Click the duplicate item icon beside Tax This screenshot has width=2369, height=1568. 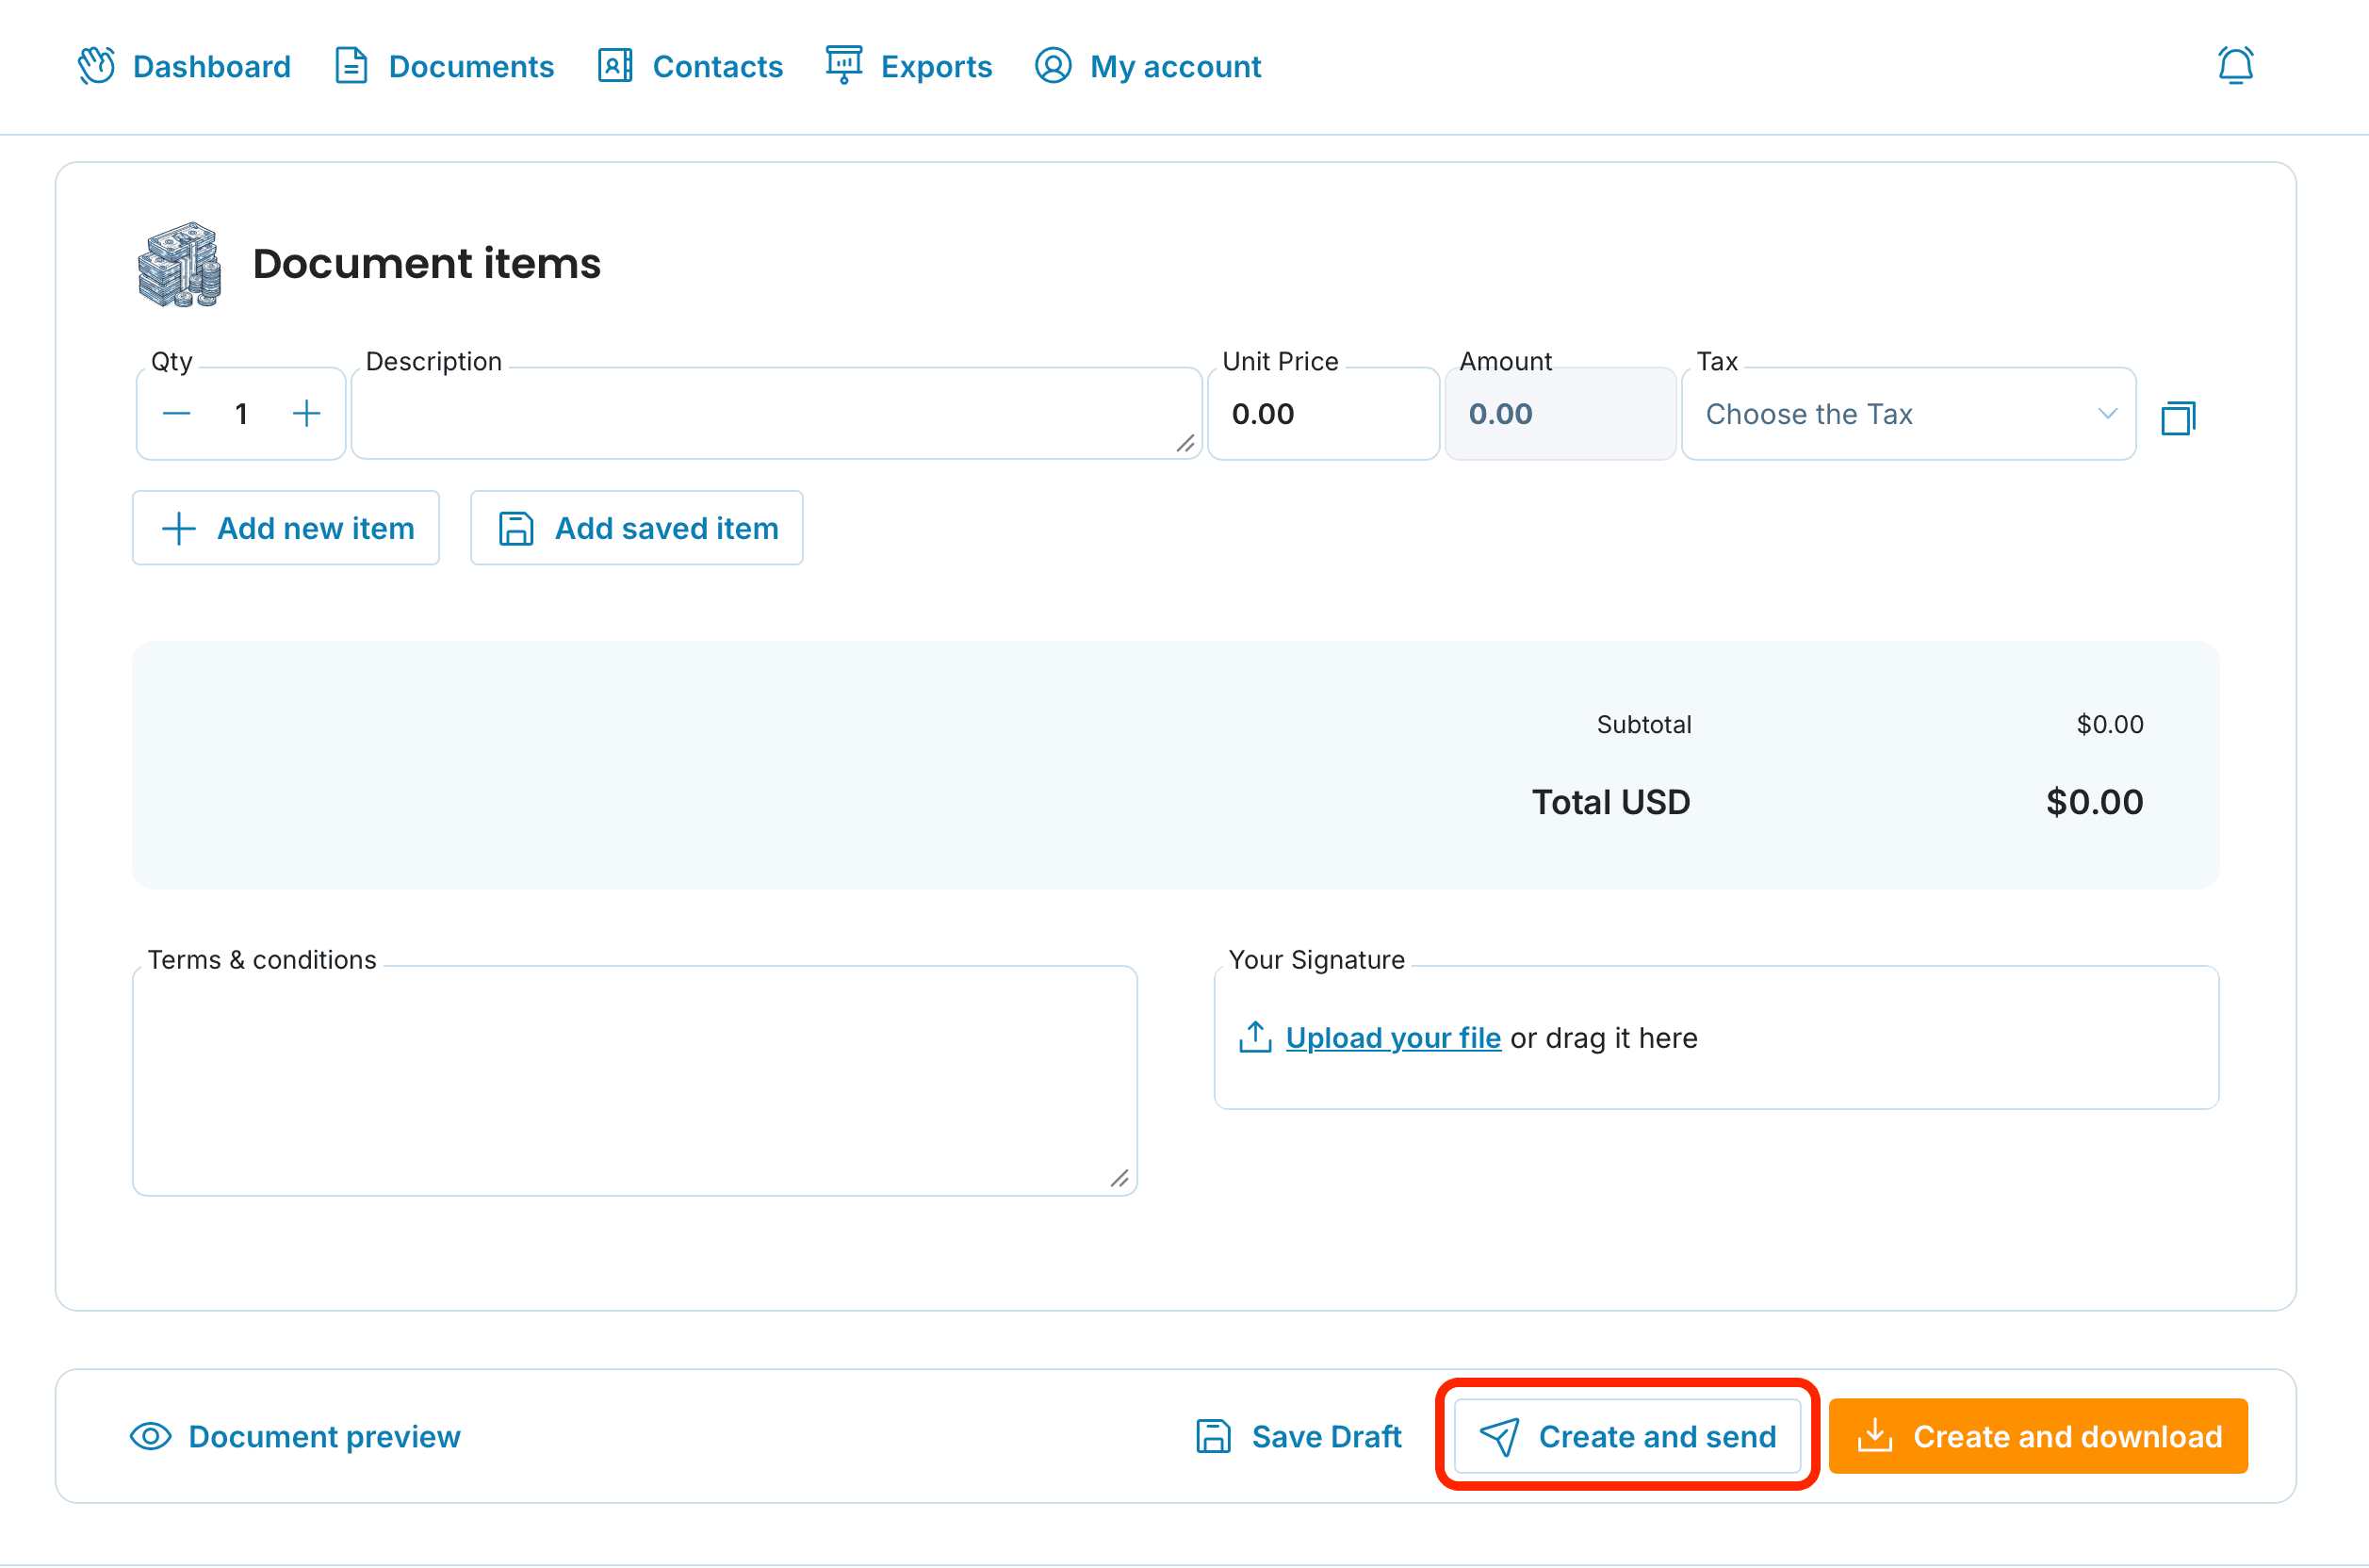pyautogui.click(x=2178, y=417)
